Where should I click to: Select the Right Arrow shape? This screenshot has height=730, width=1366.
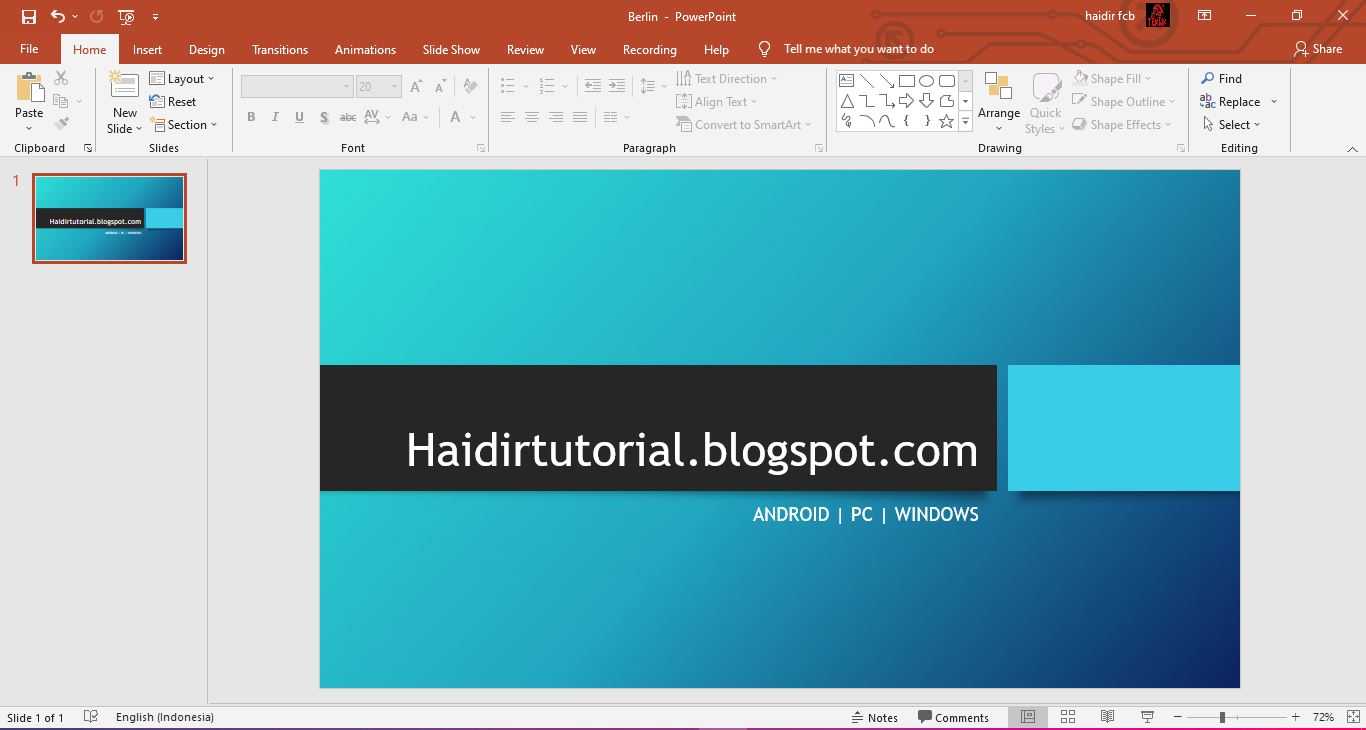pyautogui.click(x=907, y=101)
